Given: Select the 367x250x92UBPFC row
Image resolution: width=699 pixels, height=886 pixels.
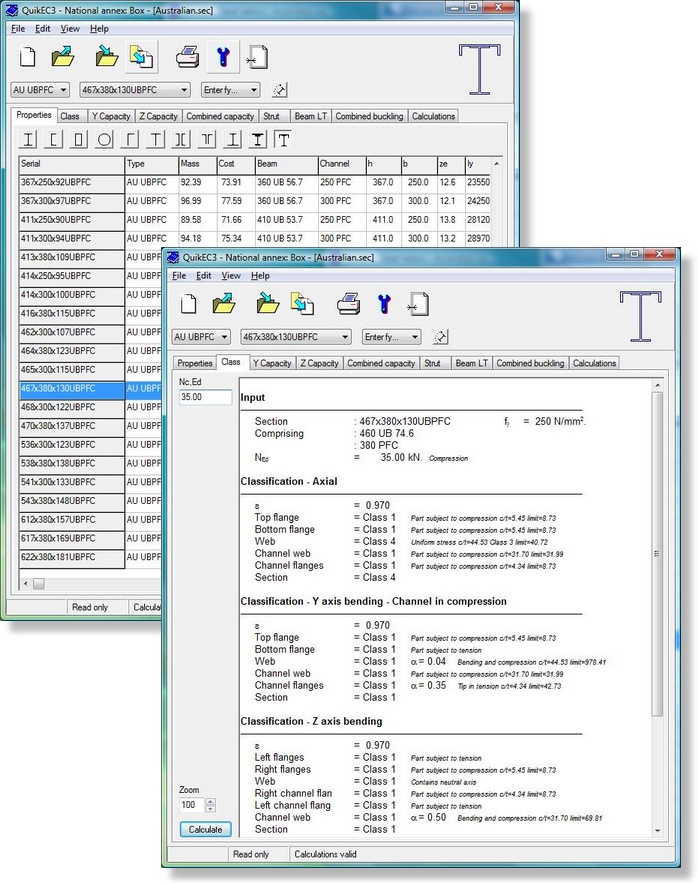Looking at the screenshot, I should coord(255,183).
